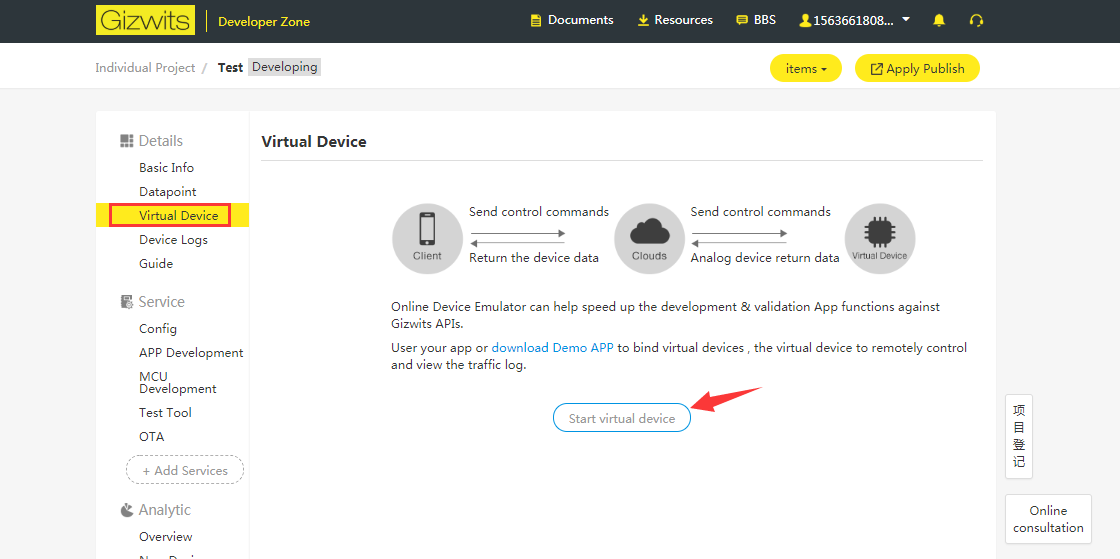Screen dimensions: 1120x559
Task: Click the Developing status label
Action: 284,67
